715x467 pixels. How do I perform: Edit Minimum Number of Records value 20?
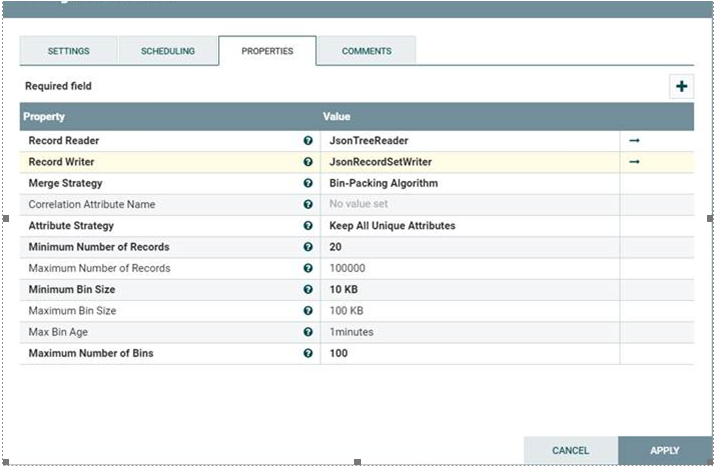click(x=336, y=247)
